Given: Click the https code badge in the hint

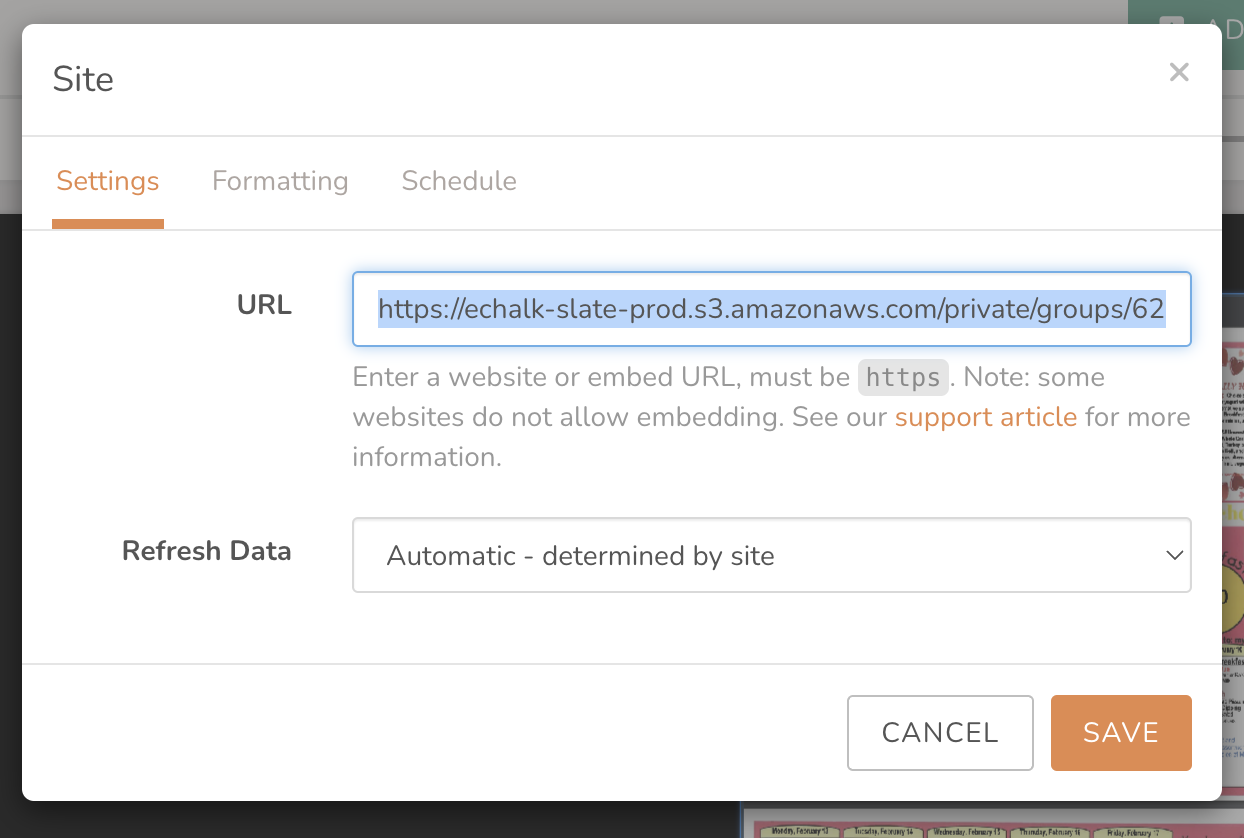Looking at the screenshot, I should (902, 378).
